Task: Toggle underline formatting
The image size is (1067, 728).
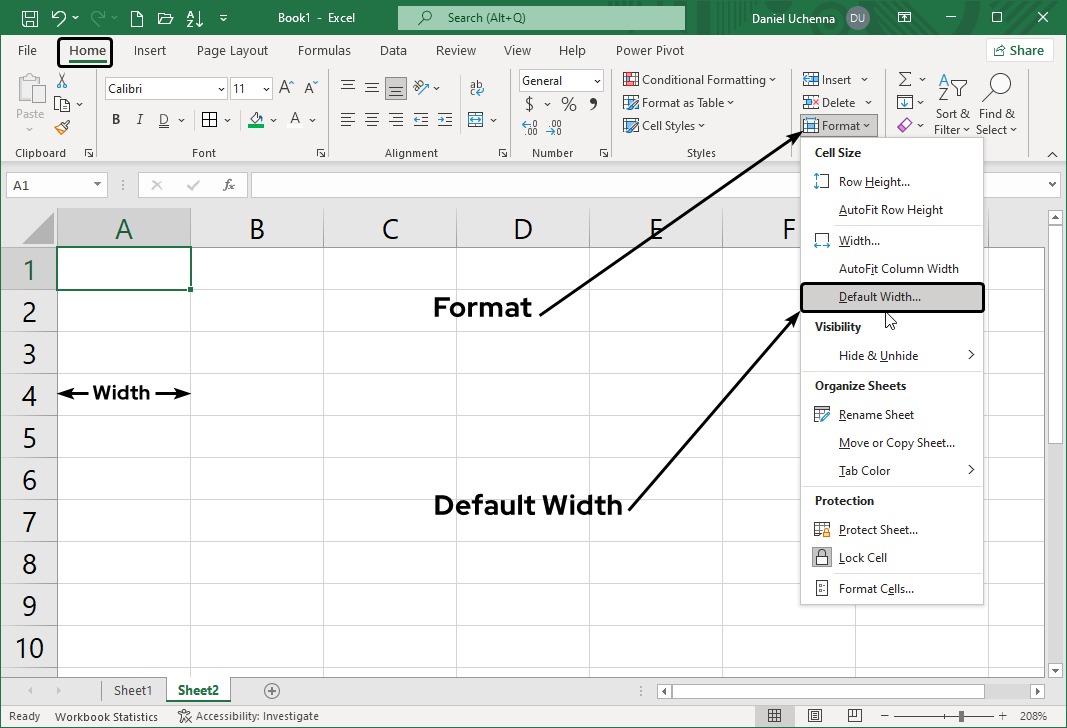Action: [161, 119]
